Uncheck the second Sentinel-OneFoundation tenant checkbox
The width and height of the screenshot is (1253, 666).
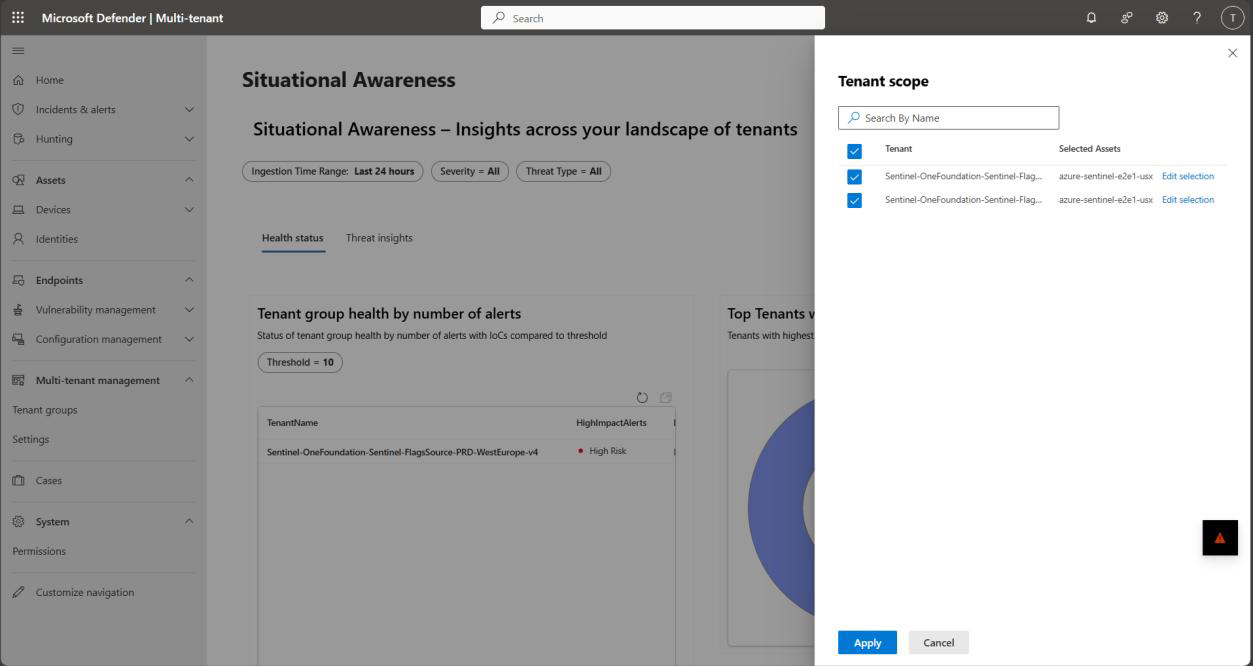pyautogui.click(x=854, y=201)
